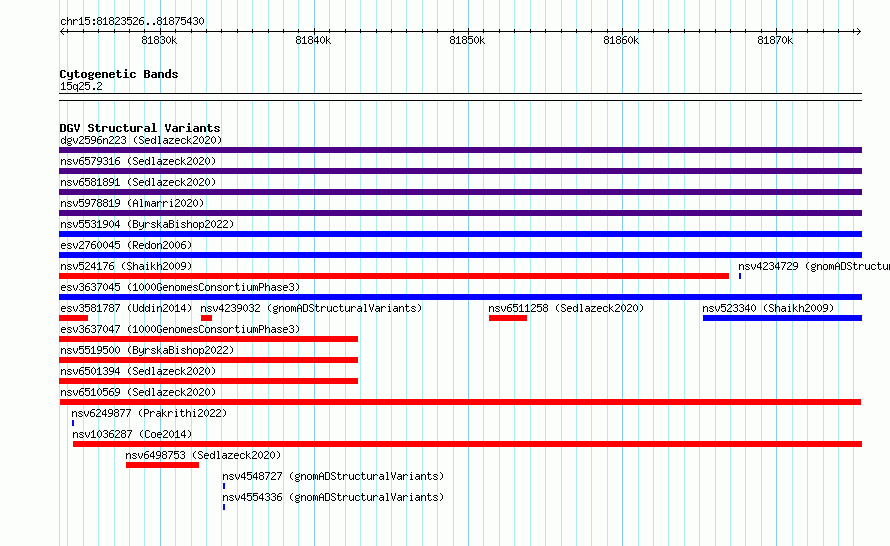Screen dimensions: 890x546
Task: Click the tiny blue mark under nsv4554336
Action: [x=224, y=507]
